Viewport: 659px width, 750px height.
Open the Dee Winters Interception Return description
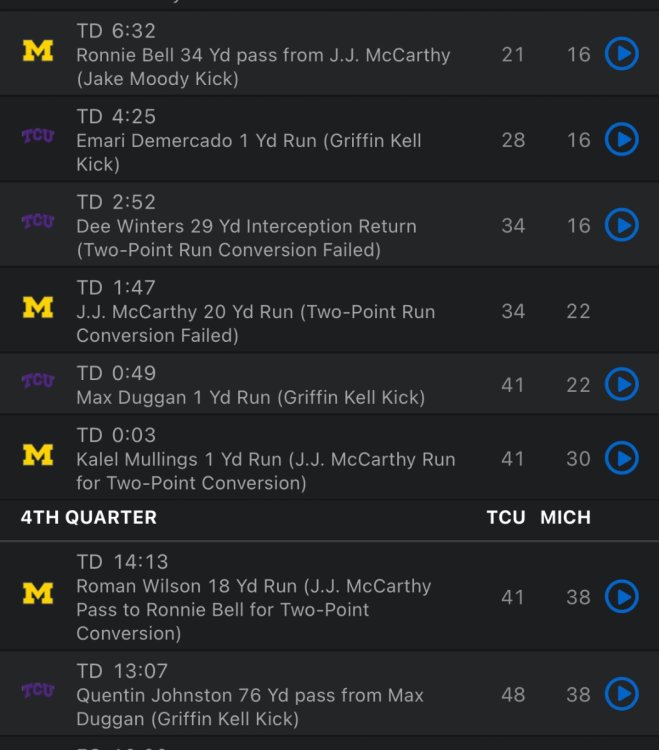point(246,238)
